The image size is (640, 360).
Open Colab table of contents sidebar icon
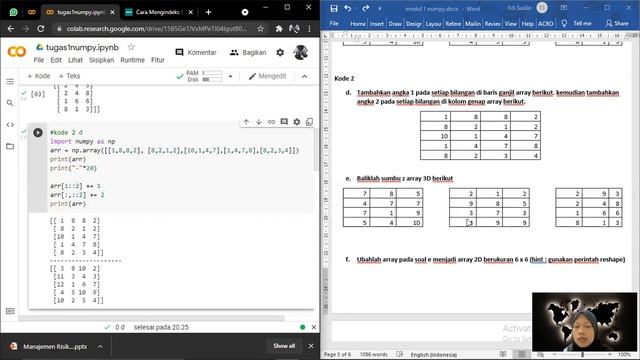click(10, 82)
